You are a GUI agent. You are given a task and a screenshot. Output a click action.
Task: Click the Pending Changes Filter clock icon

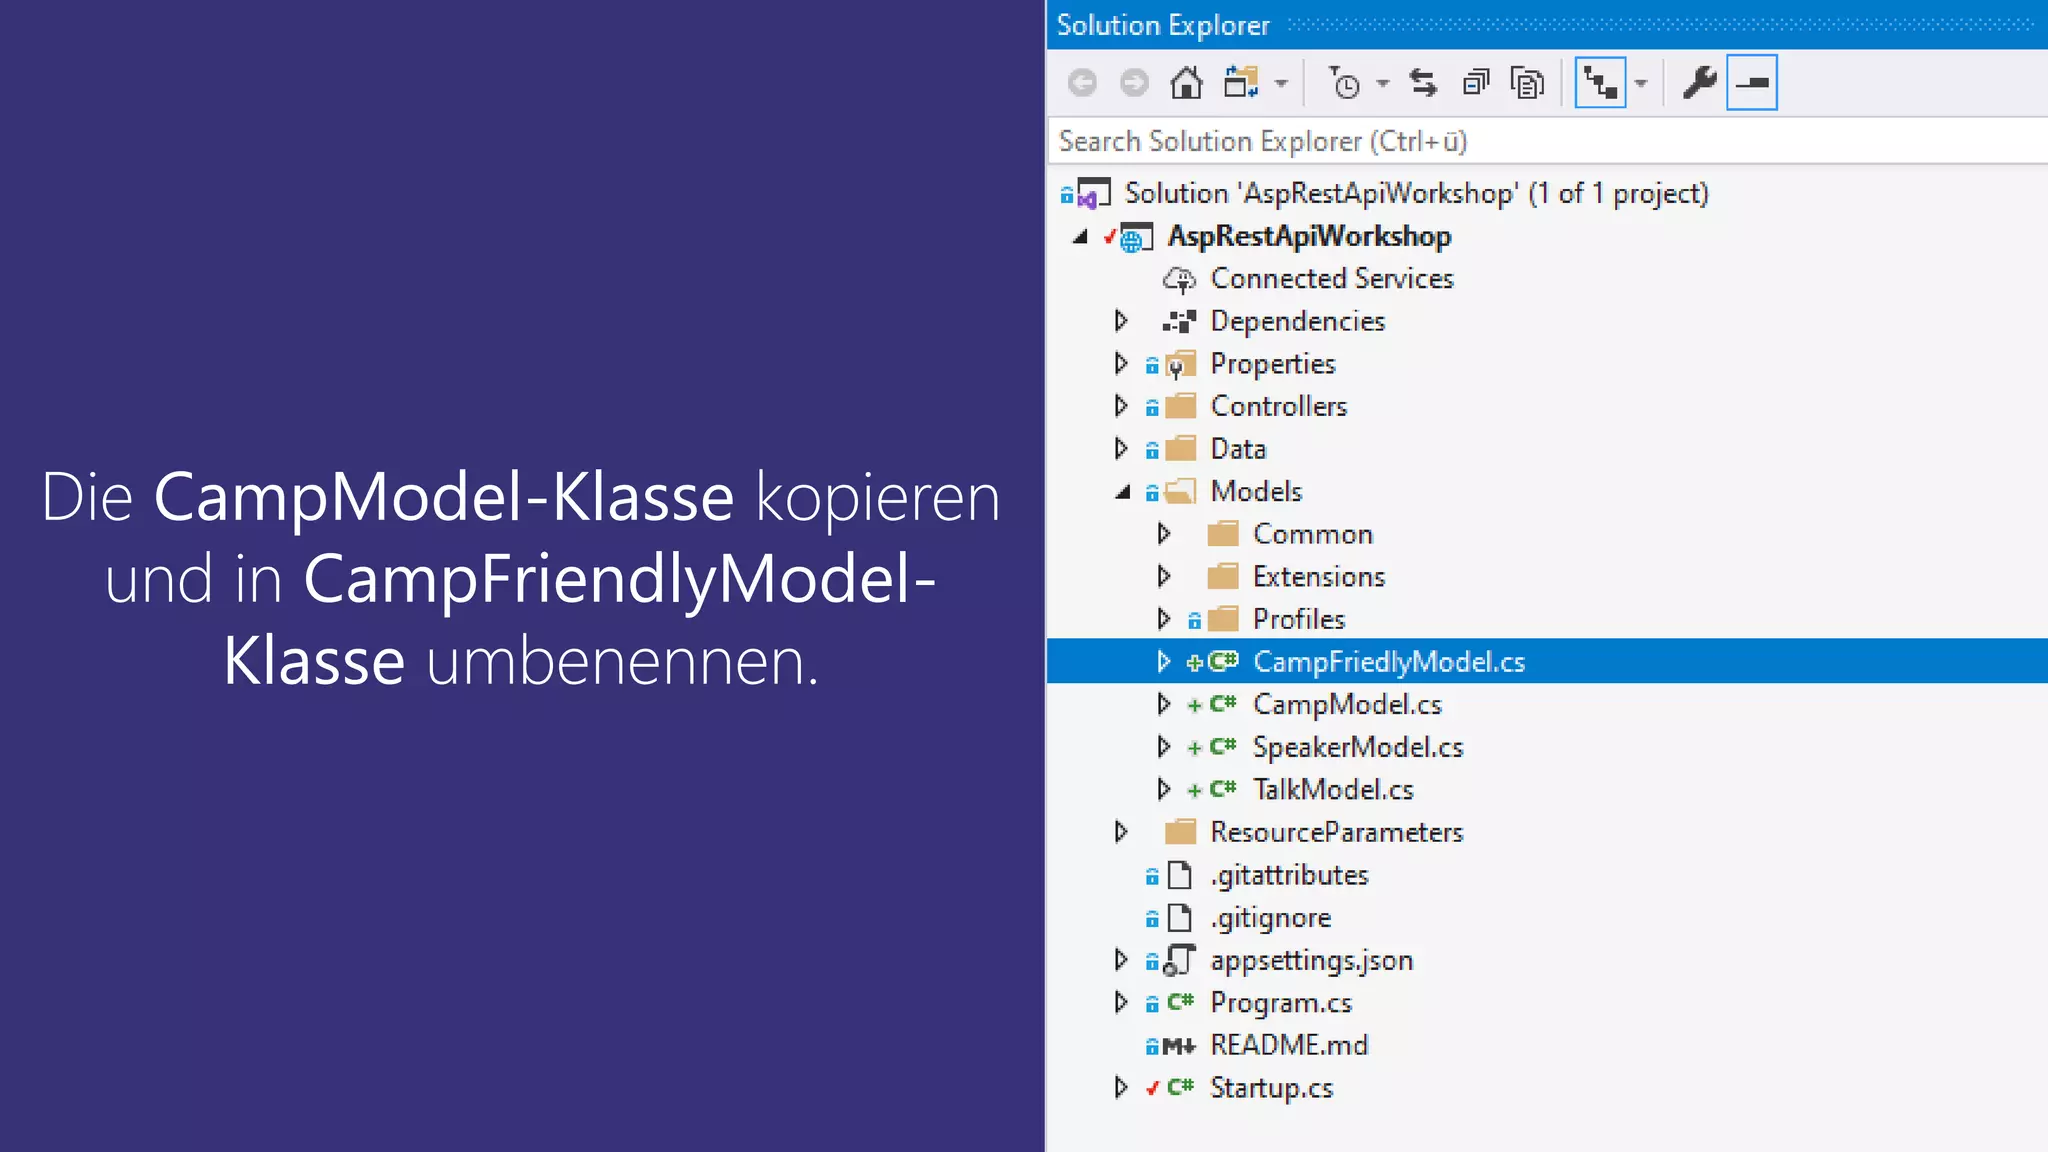pos(1344,83)
